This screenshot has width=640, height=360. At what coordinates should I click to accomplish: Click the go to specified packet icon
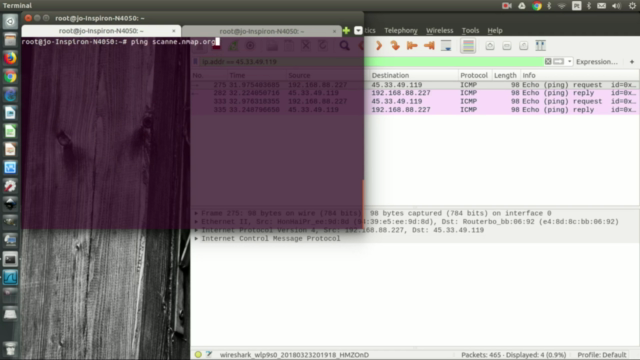point(395,46)
